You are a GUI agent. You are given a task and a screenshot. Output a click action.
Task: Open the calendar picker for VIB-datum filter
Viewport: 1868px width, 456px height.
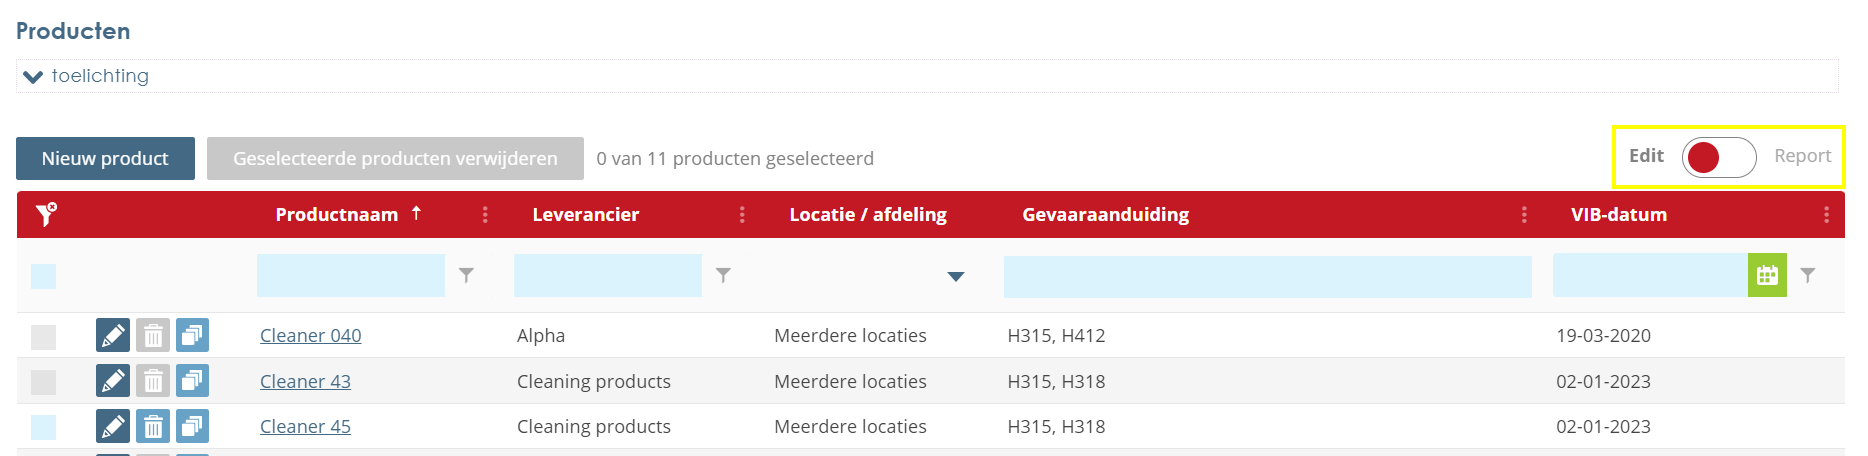pos(1767,275)
